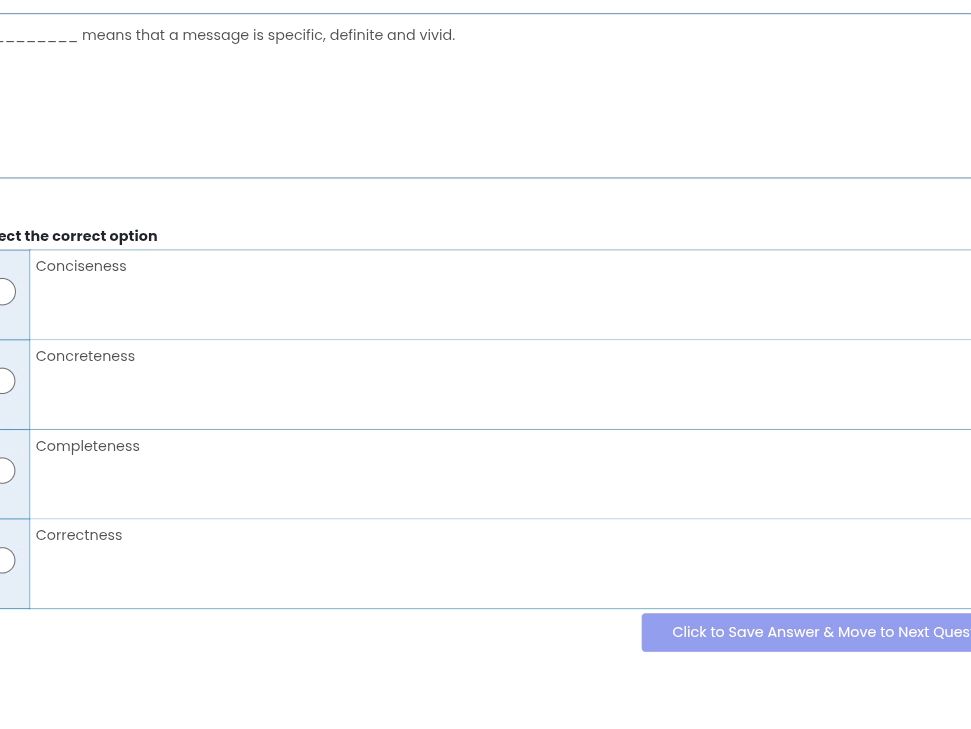The image size is (971, 729).
Task: Click the blank underline in the question
Action: tap(38, 37)
